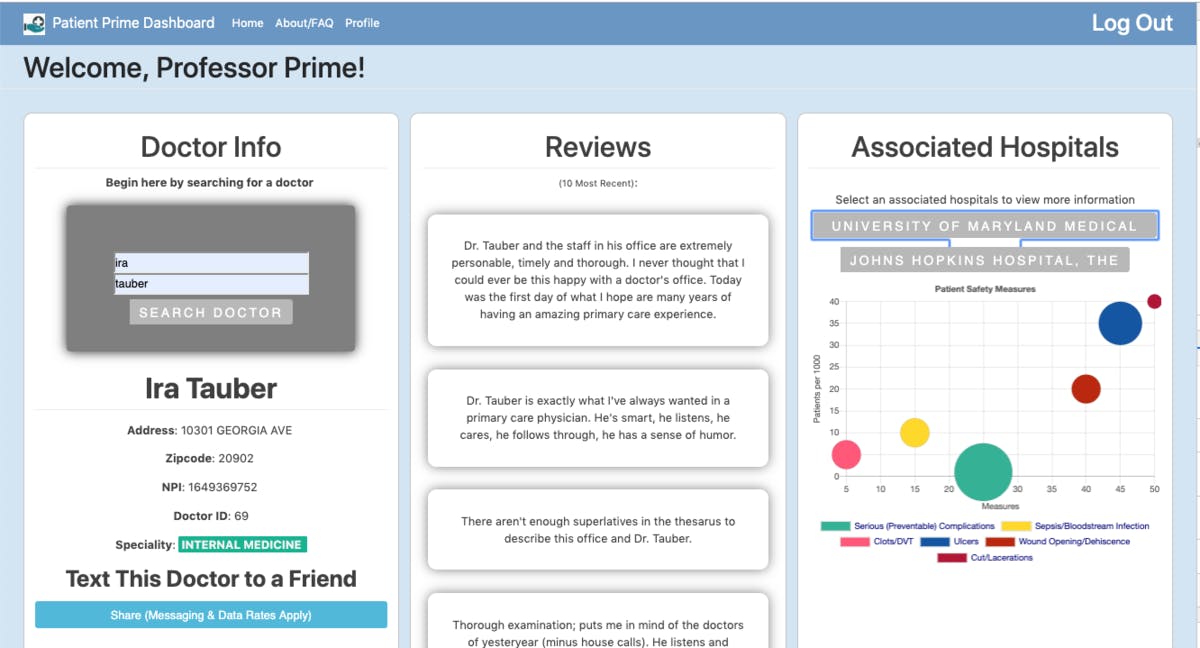1200x648 pixels.
Task: Go to the Profile page
Action: (x=362, y=23)
